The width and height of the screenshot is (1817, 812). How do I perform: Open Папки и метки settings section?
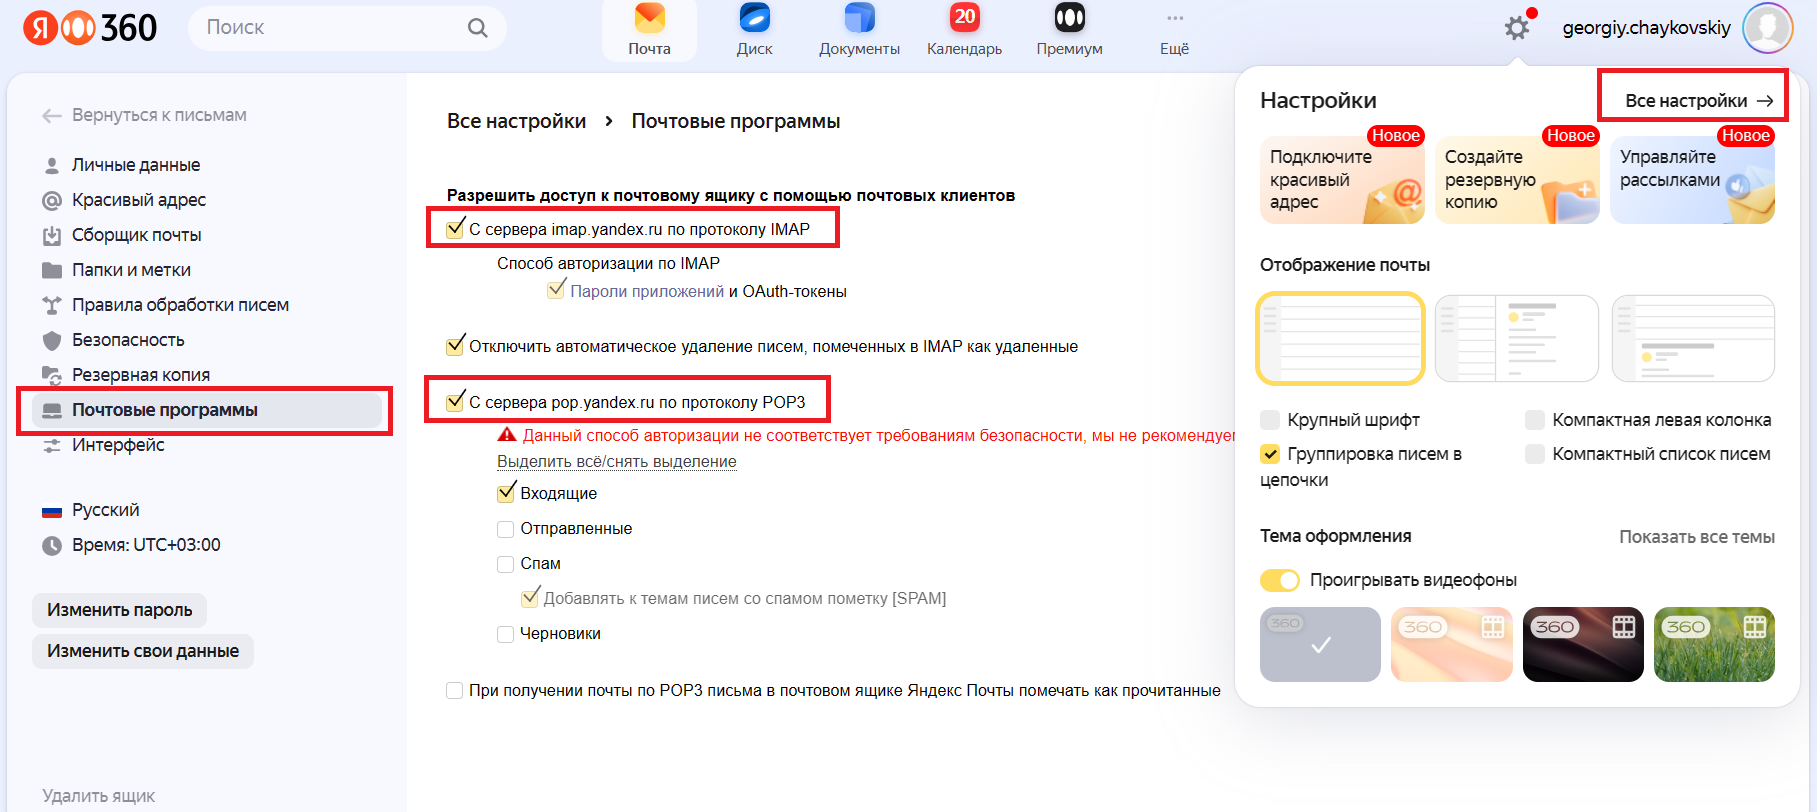131,270
